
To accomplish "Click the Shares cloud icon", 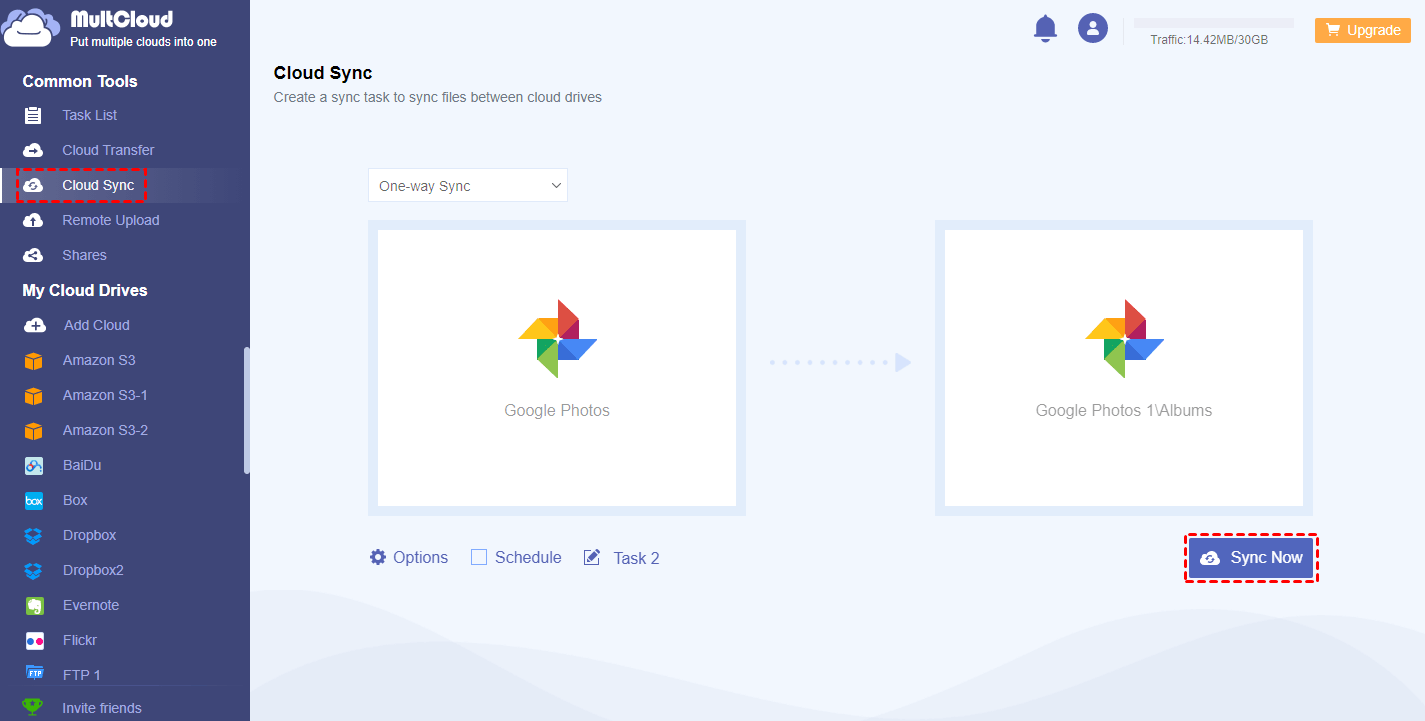I will pyautogui.click(x=33, y=255).
